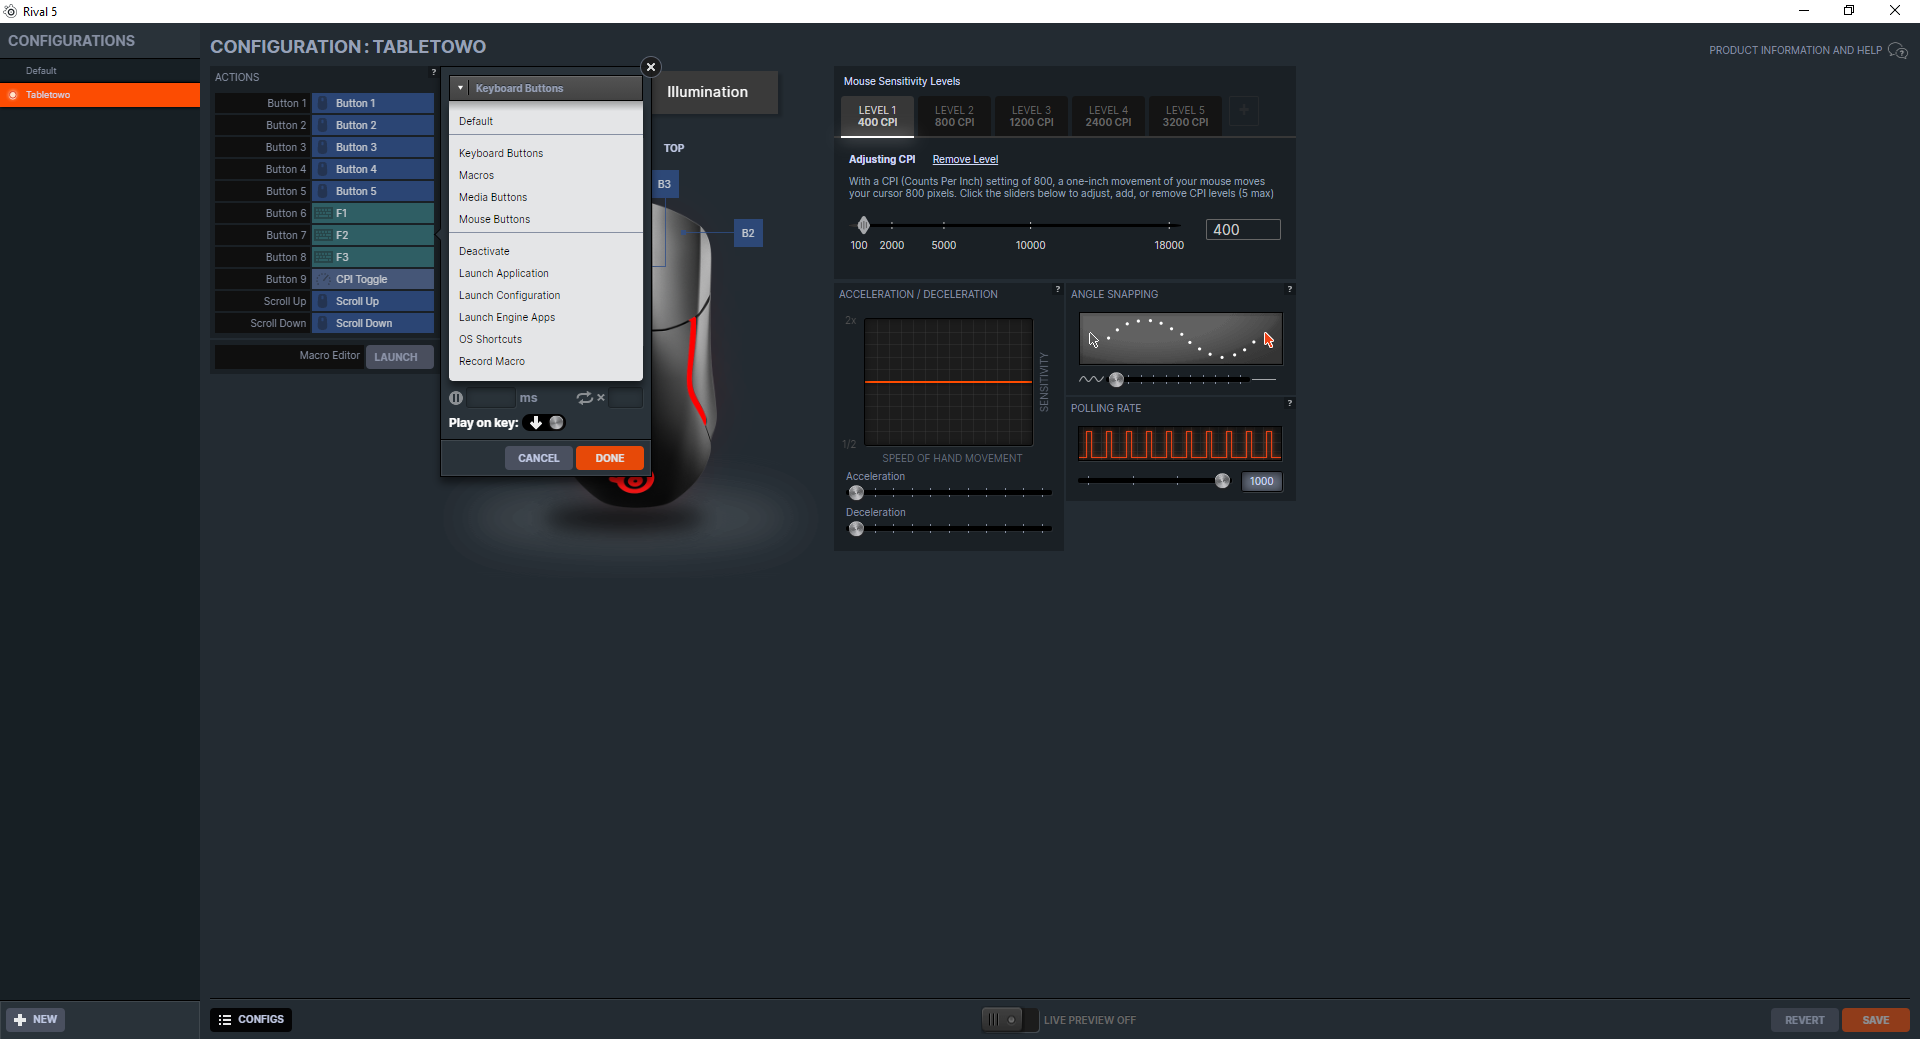Choose Launch Application from the dropdown list
Screen dimensions: 1920x1039
pyautogui.click(x=546, y=273)
